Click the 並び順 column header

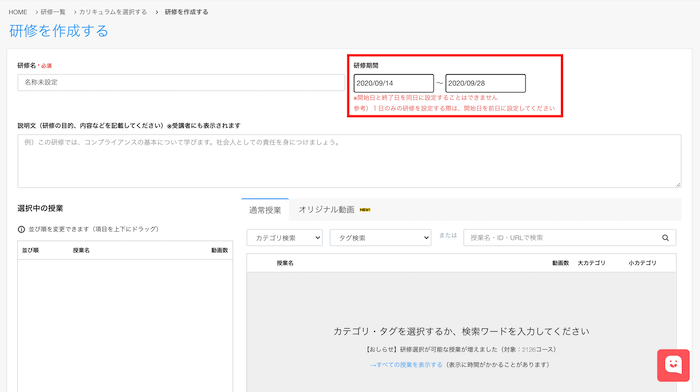[30, 250]
